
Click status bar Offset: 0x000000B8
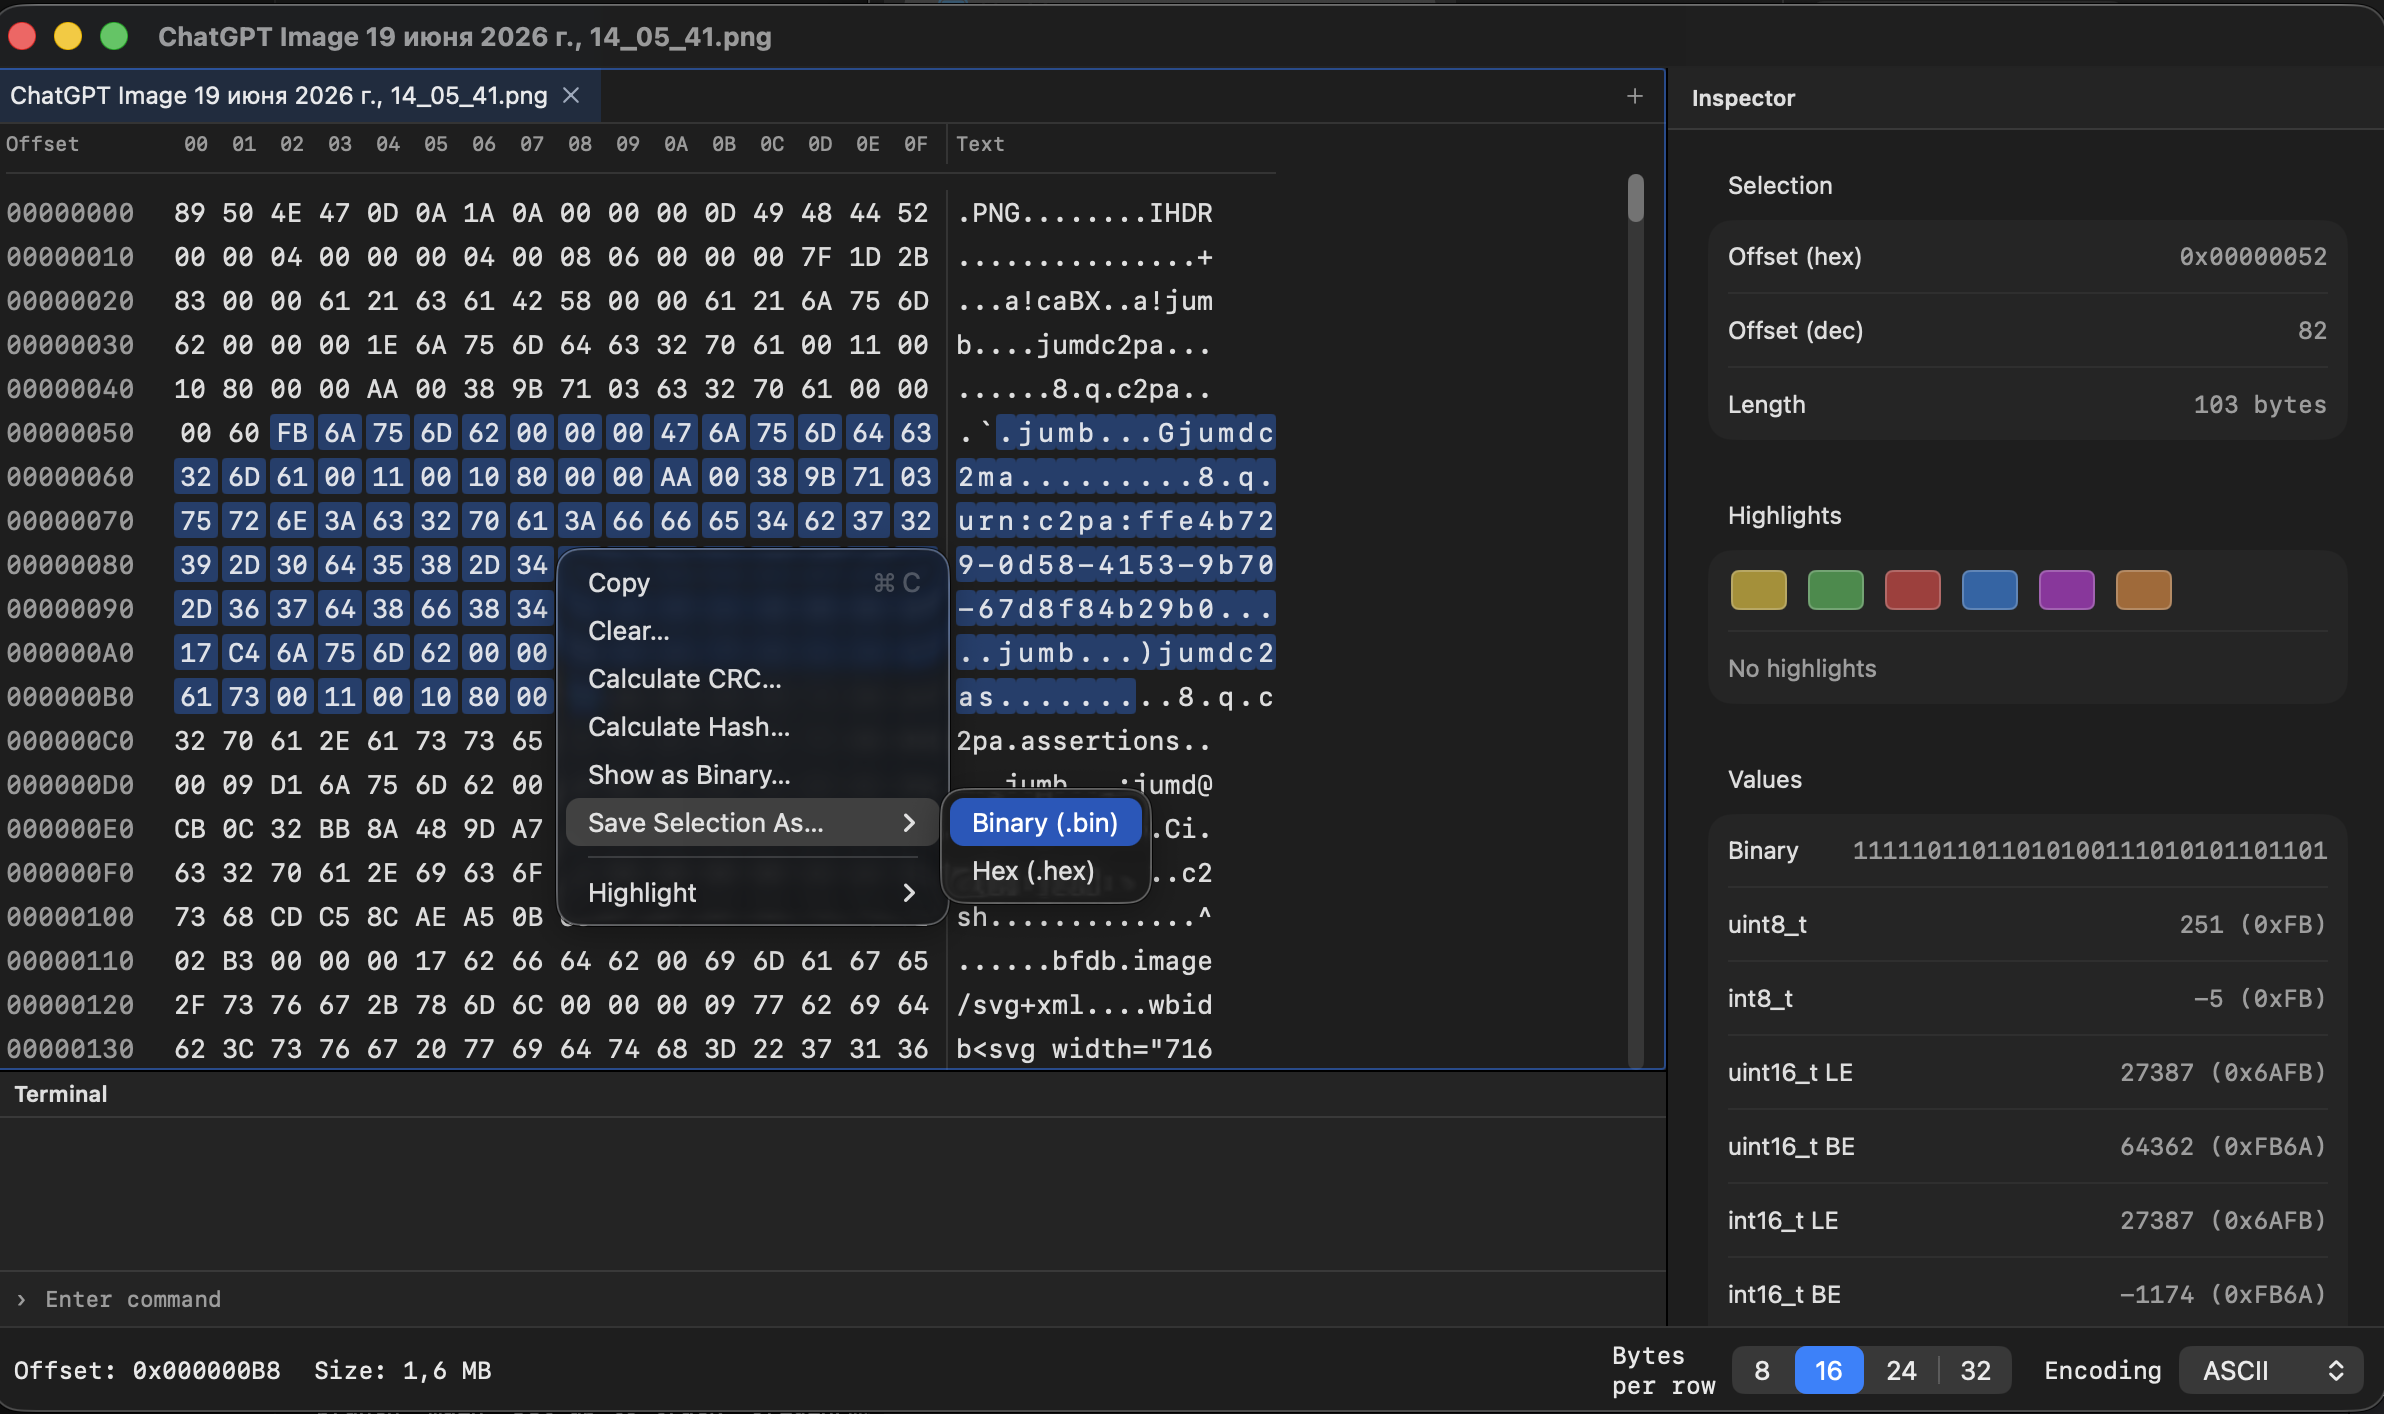point(147,1370)
